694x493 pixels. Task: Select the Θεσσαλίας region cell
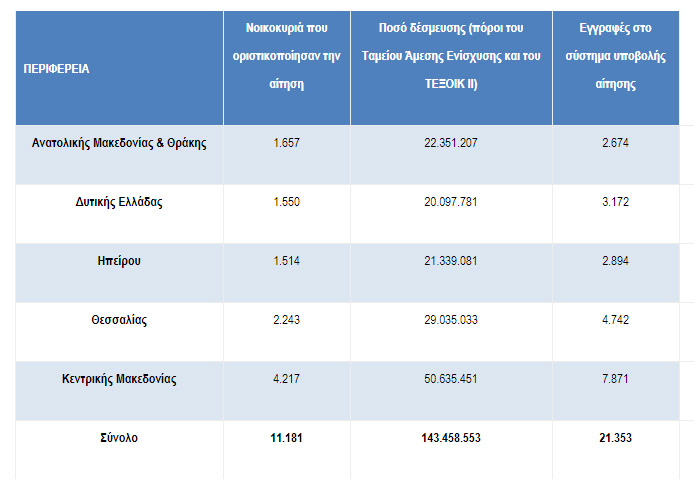pyautogui.click(x=119, y=320)
